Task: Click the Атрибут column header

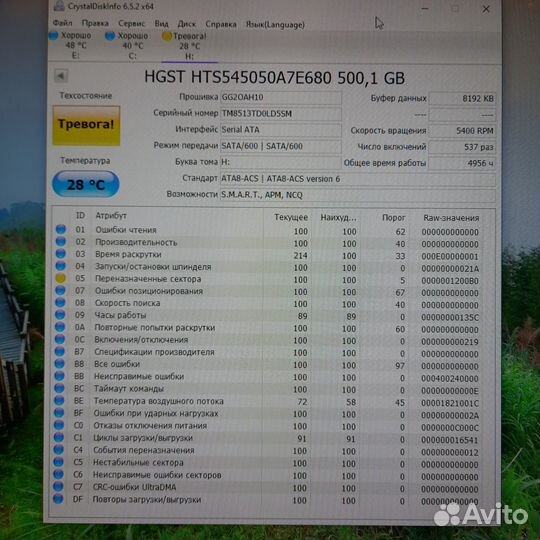Action: point(111,216)
